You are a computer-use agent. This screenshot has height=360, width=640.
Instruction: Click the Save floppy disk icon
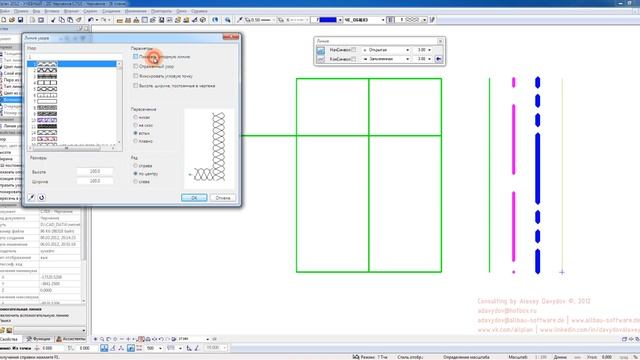[x=20, y=20]
